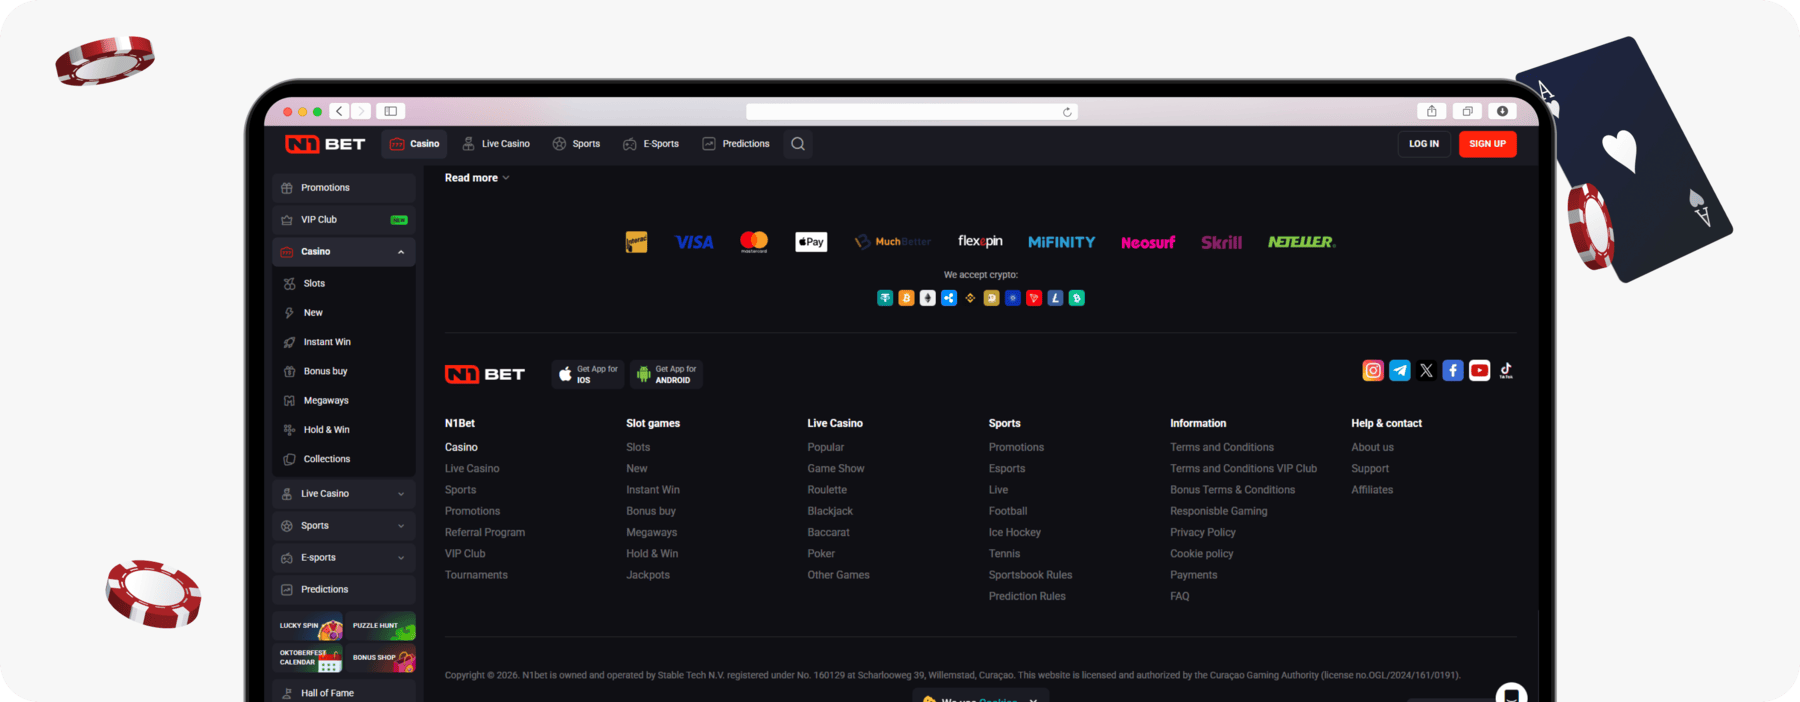Open the search magnifier icon

798,144
